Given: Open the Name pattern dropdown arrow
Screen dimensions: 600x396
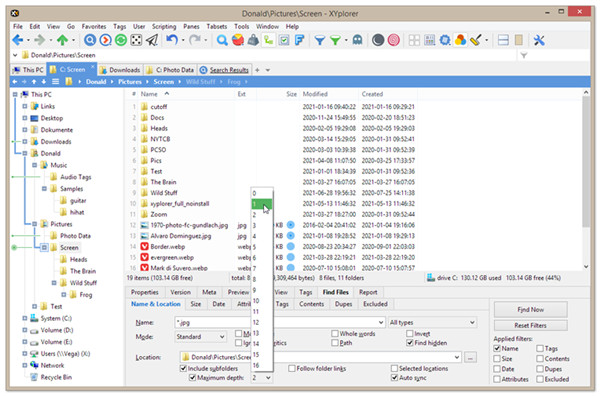Looking at the screenshot, I should (x=381, y=323).
